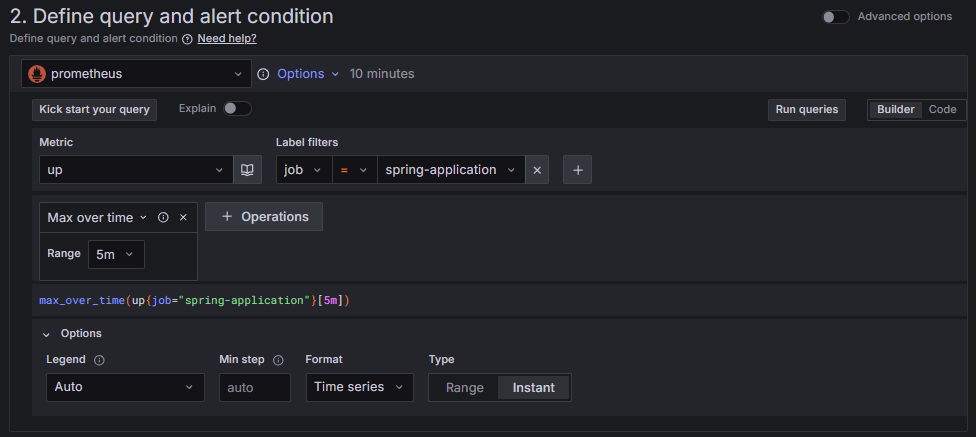The image size is (976, 437).
Task: Click the data source help info icon
Action: (264, 74)
